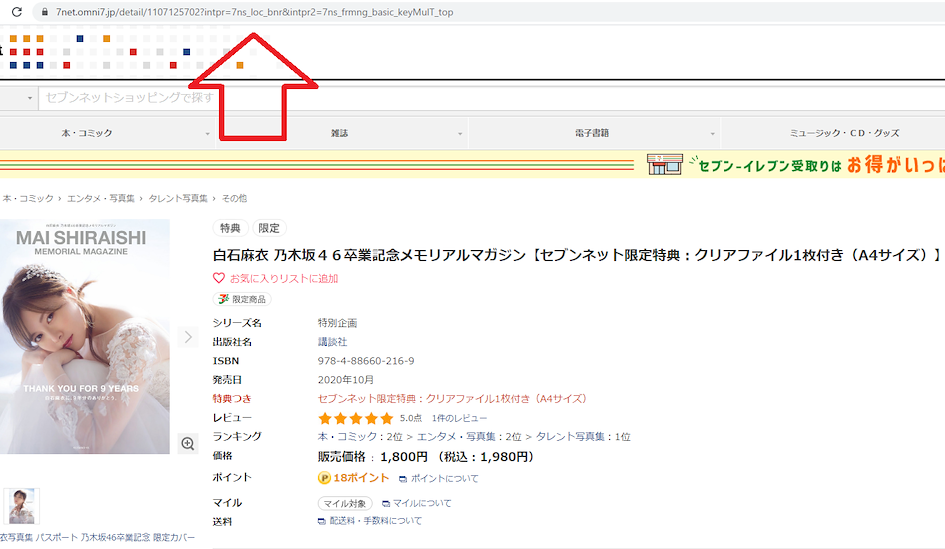The image size is (945, 549).
Task: Open the セブン‐イレブン受取りは banner
Action: click(x=769, y=166)
